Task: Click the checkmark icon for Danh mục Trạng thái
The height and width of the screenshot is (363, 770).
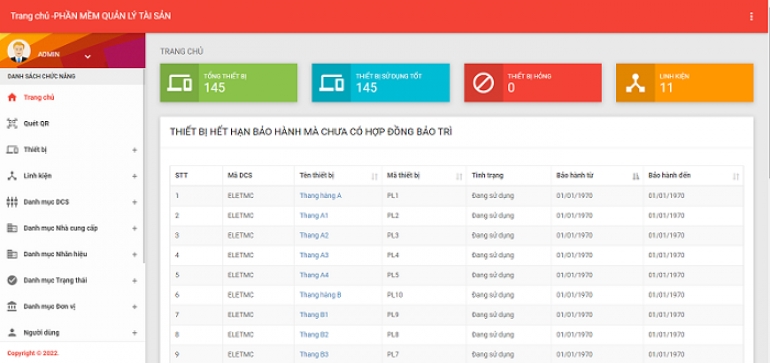Action: click(12, 280)
